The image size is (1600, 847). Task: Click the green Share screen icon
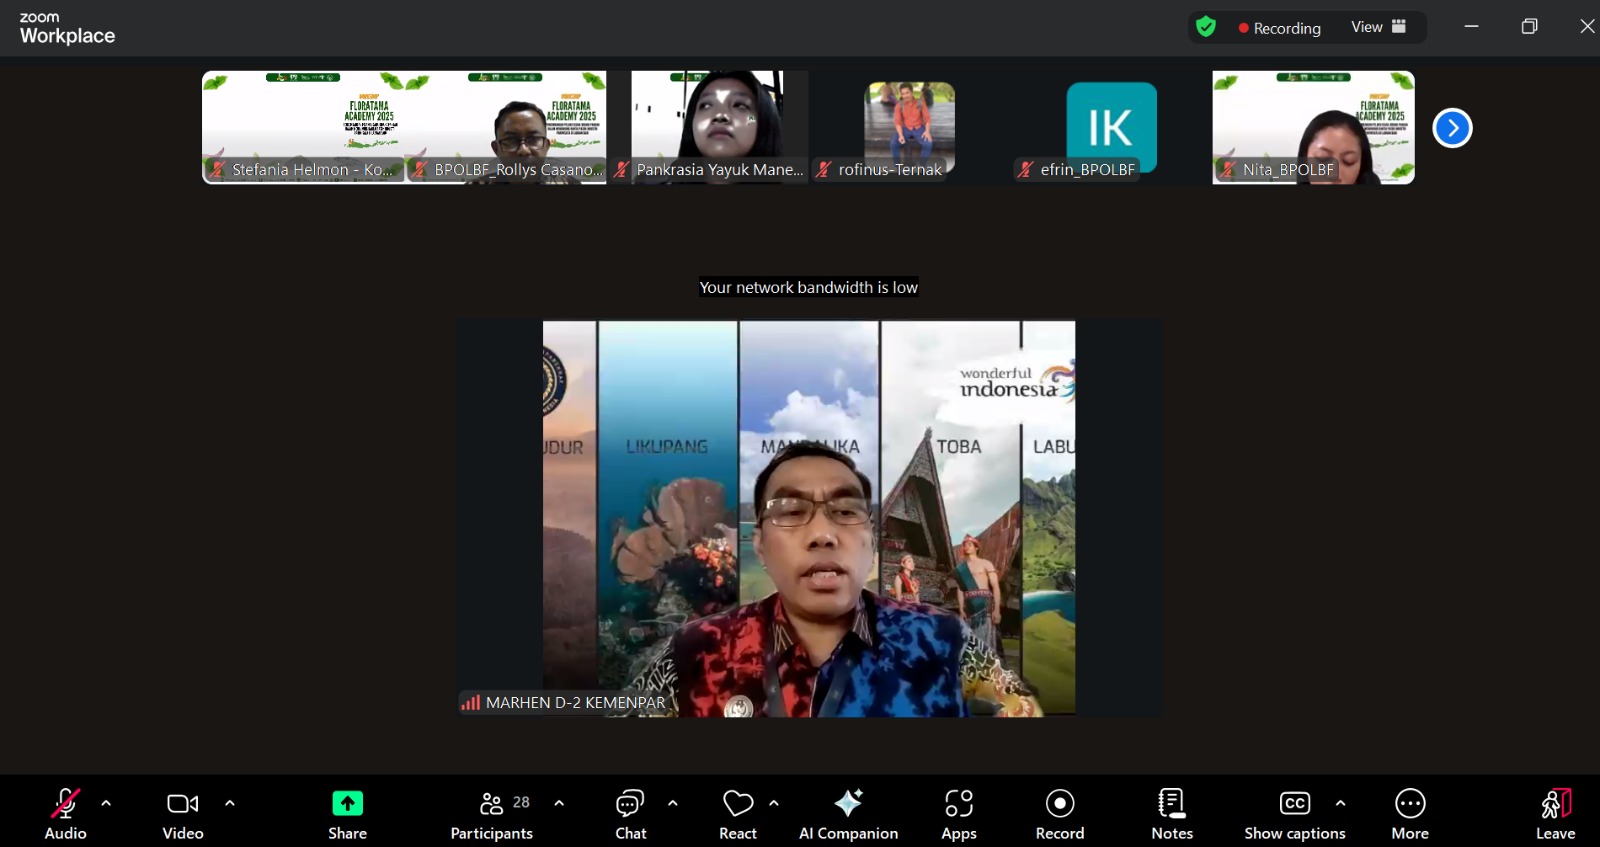[347, 803]
